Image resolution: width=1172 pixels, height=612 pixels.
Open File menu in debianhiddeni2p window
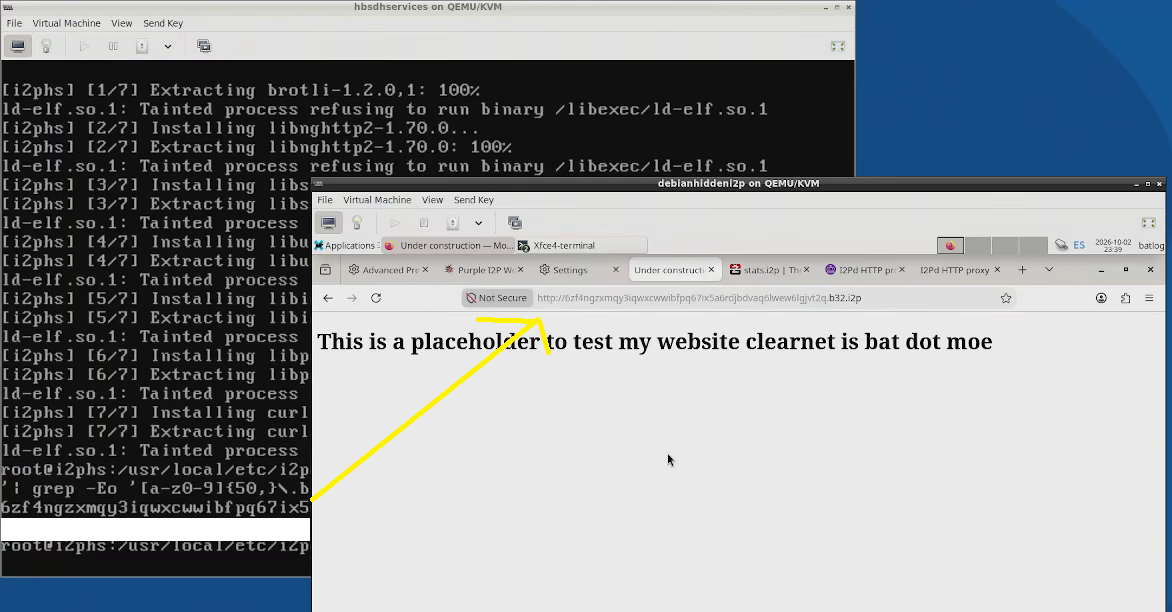tap(325, 200)
